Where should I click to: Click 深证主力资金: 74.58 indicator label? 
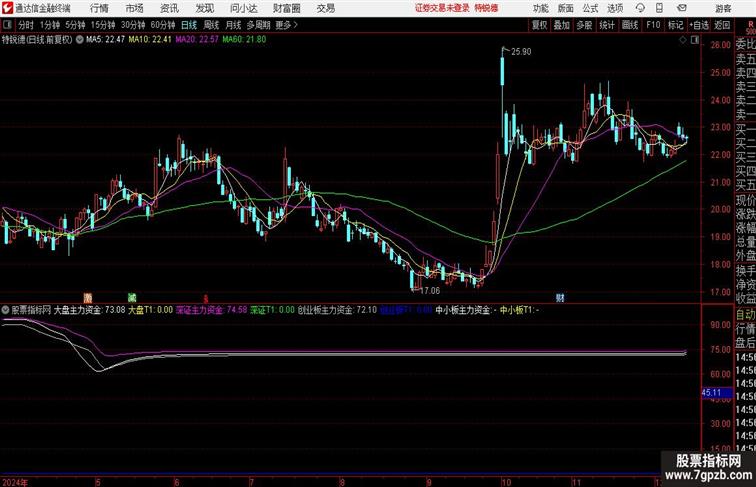[x=211, y=310]
